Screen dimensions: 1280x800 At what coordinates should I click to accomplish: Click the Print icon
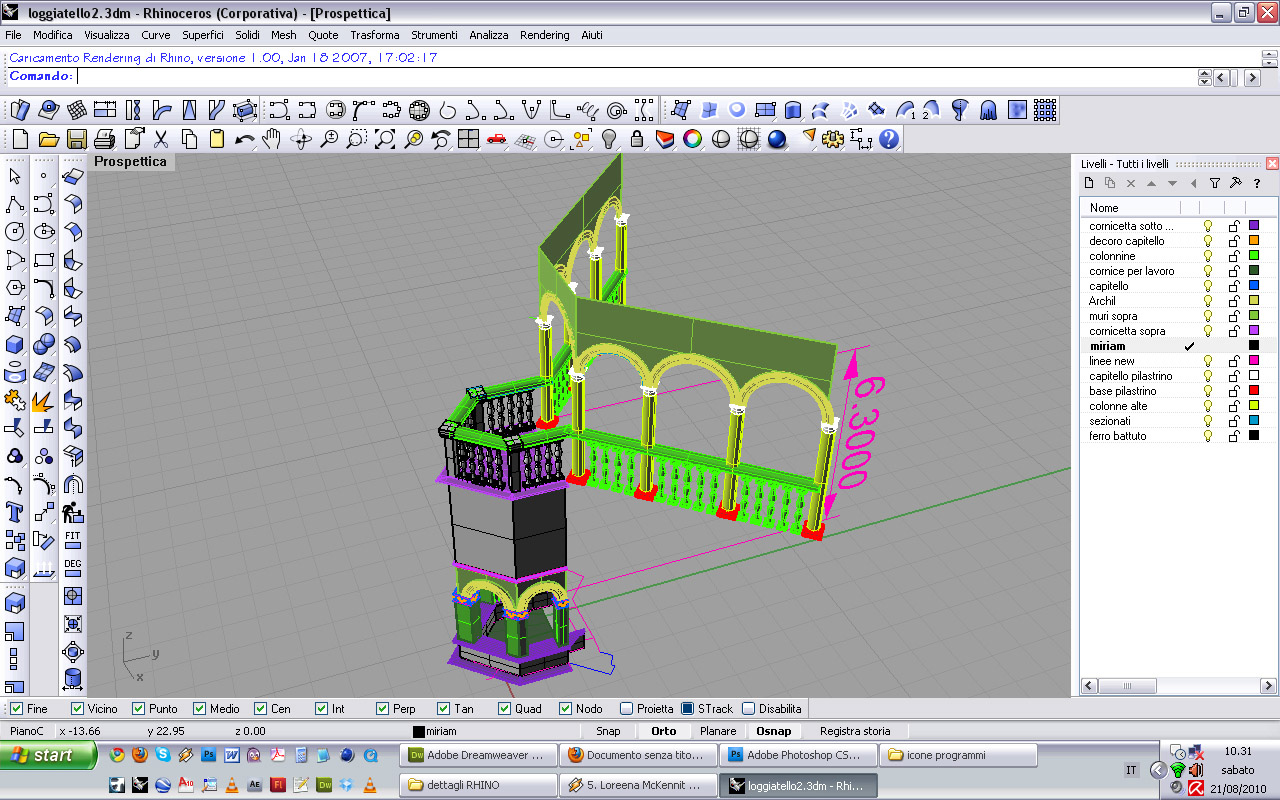pos(104,139)
